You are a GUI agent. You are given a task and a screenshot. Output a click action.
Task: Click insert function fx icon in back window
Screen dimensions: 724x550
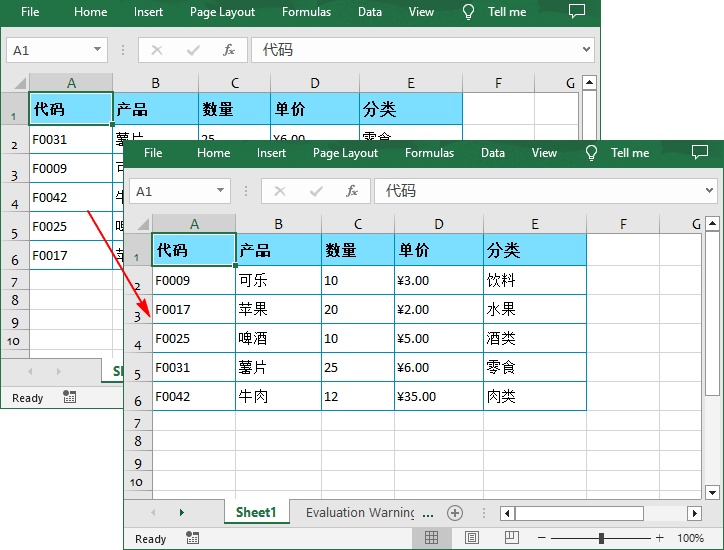point(229,50)
